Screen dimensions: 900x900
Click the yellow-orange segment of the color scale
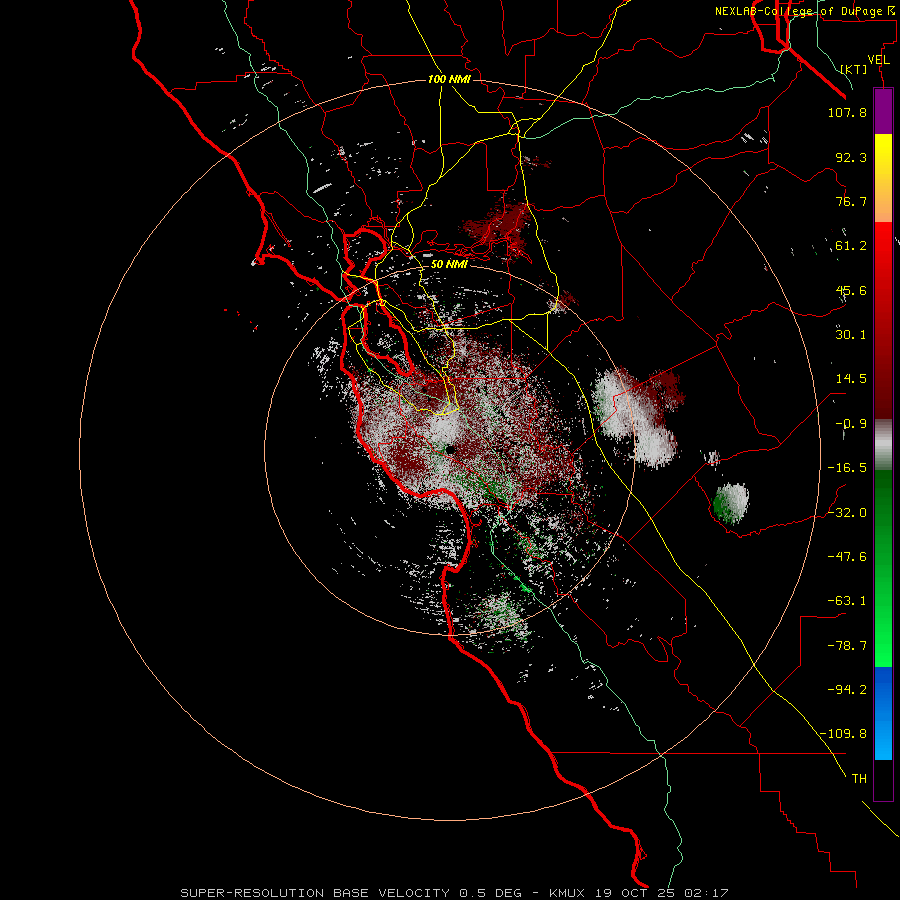[x=883, y=178]
